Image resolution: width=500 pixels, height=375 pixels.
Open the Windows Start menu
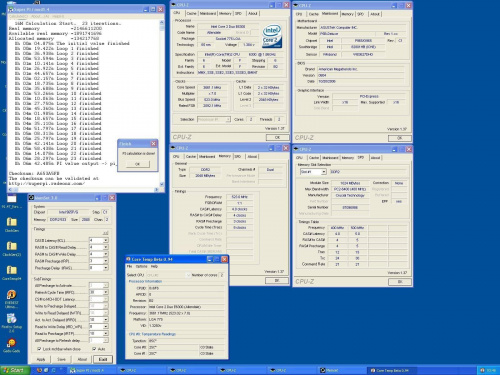click(15, 370)
